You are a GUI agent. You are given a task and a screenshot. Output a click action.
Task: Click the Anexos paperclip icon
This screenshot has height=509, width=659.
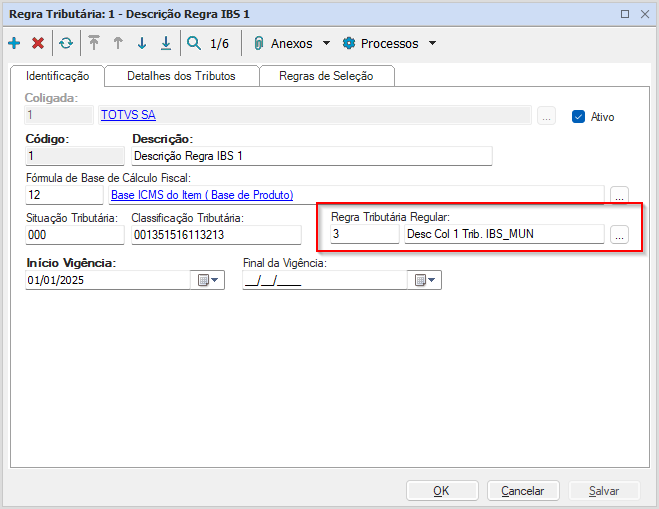point(259,43)
